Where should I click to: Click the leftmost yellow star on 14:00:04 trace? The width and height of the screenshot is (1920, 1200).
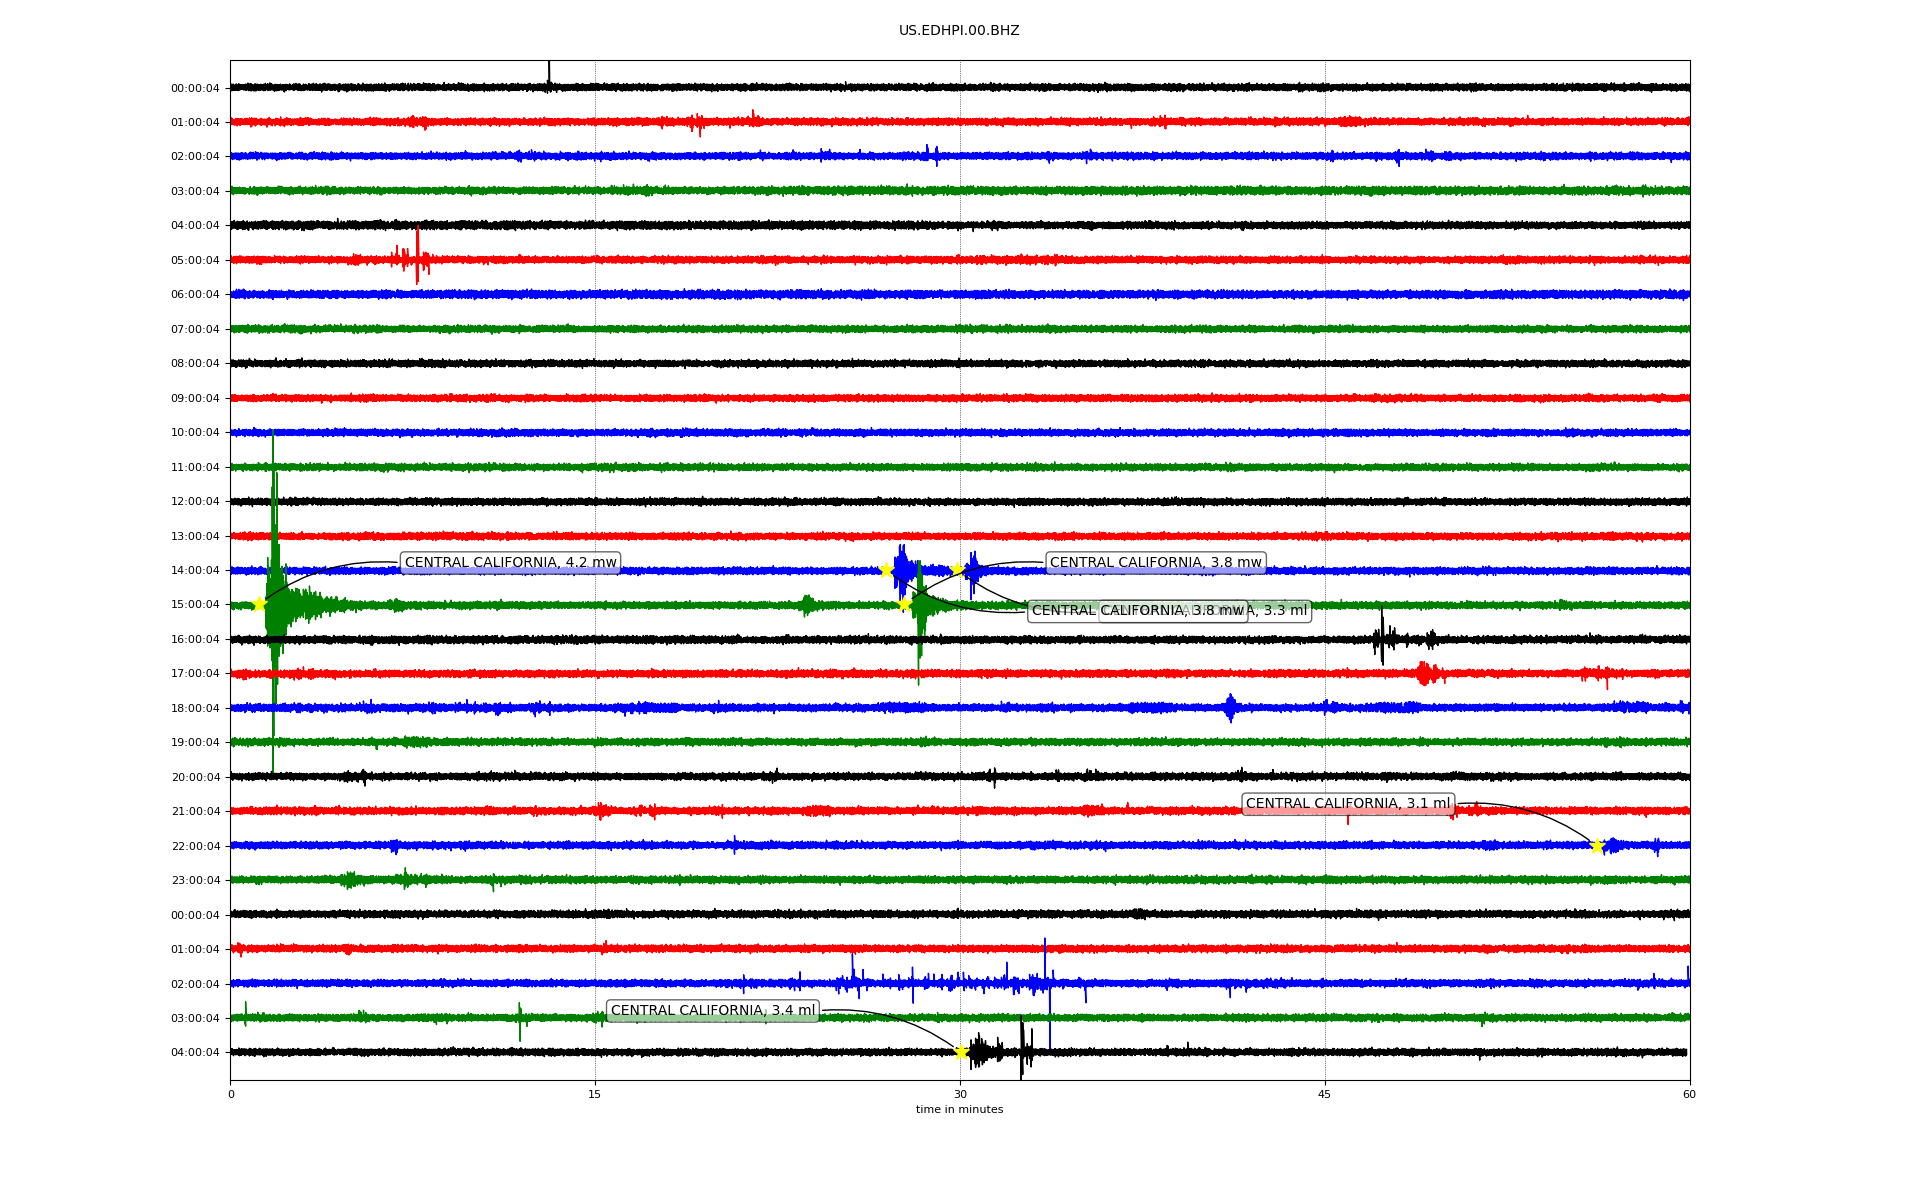[886, 570]
